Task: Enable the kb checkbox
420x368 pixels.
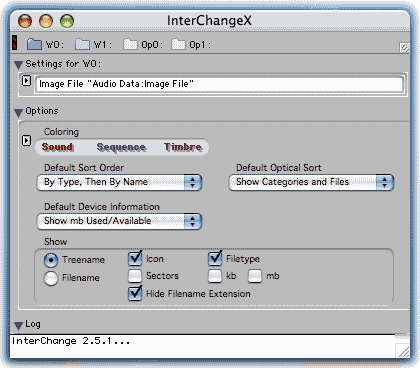Action: 215,276
